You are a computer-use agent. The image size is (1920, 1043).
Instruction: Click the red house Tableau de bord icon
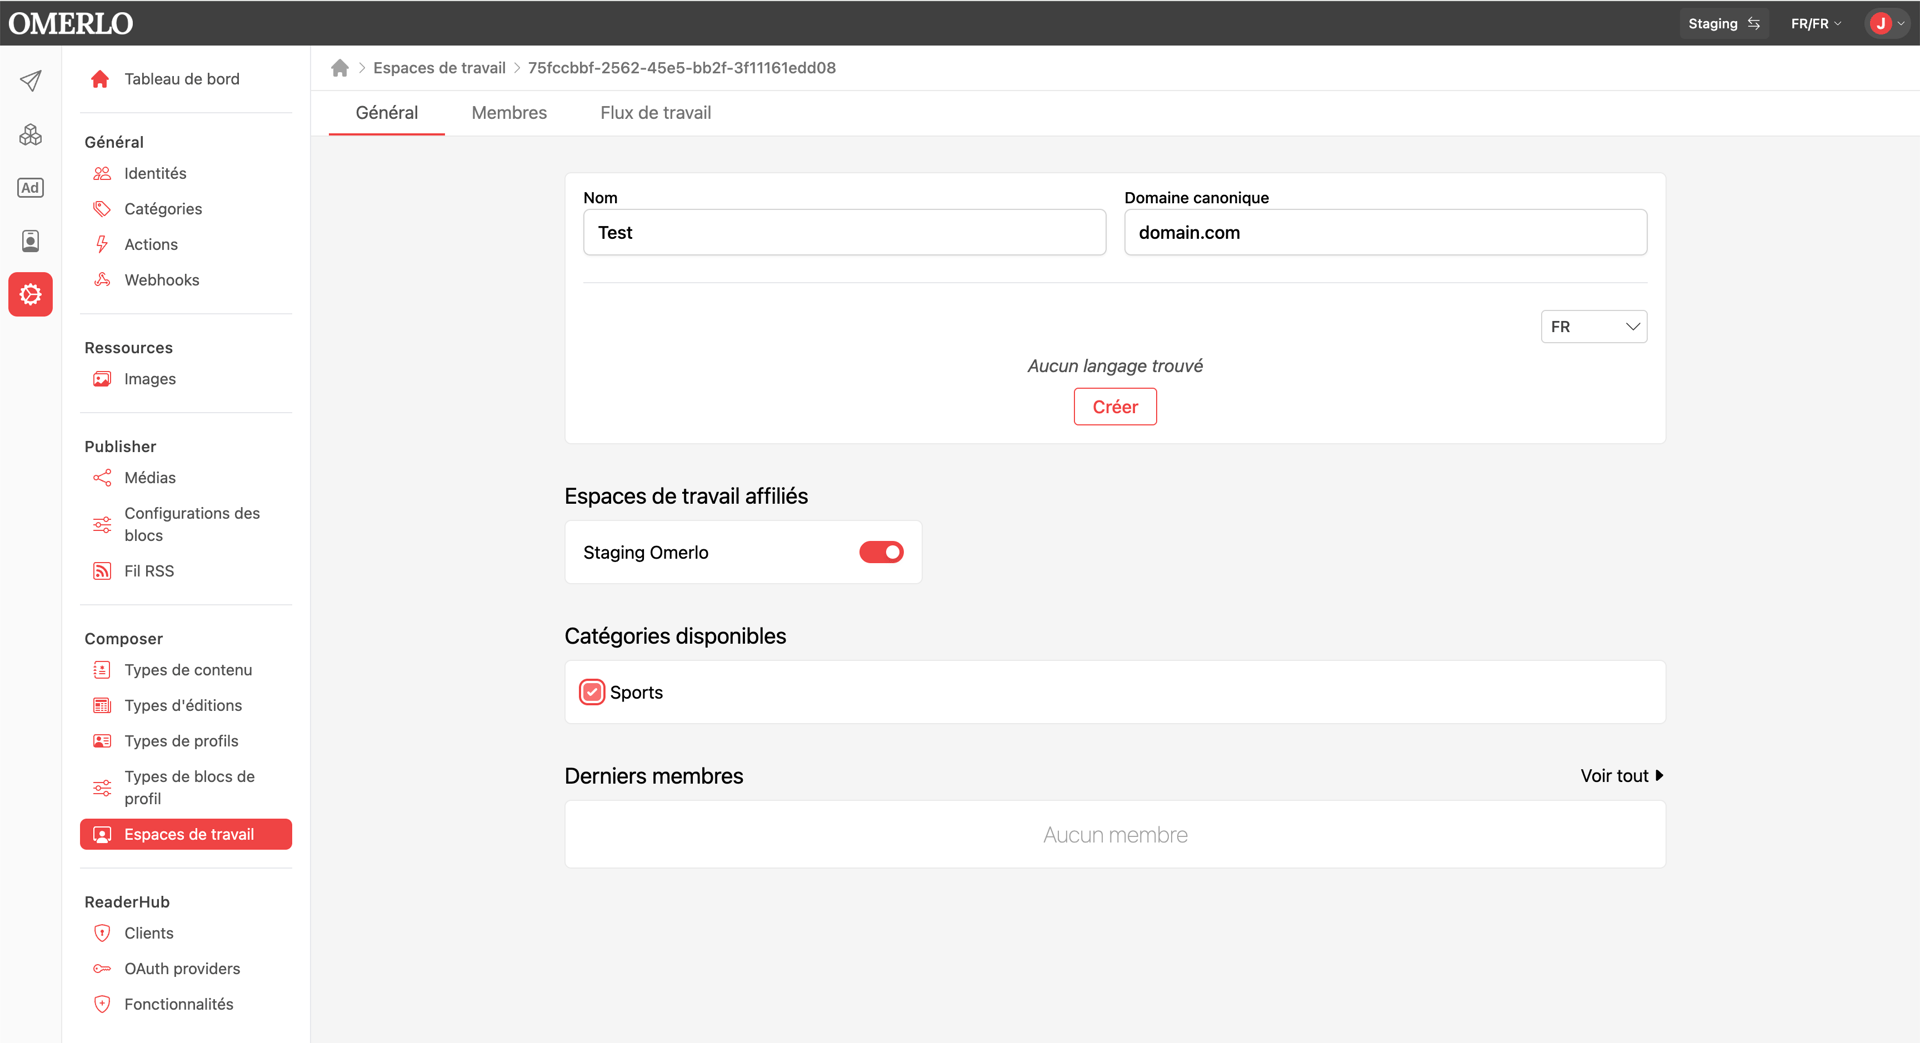click(100, 79)
